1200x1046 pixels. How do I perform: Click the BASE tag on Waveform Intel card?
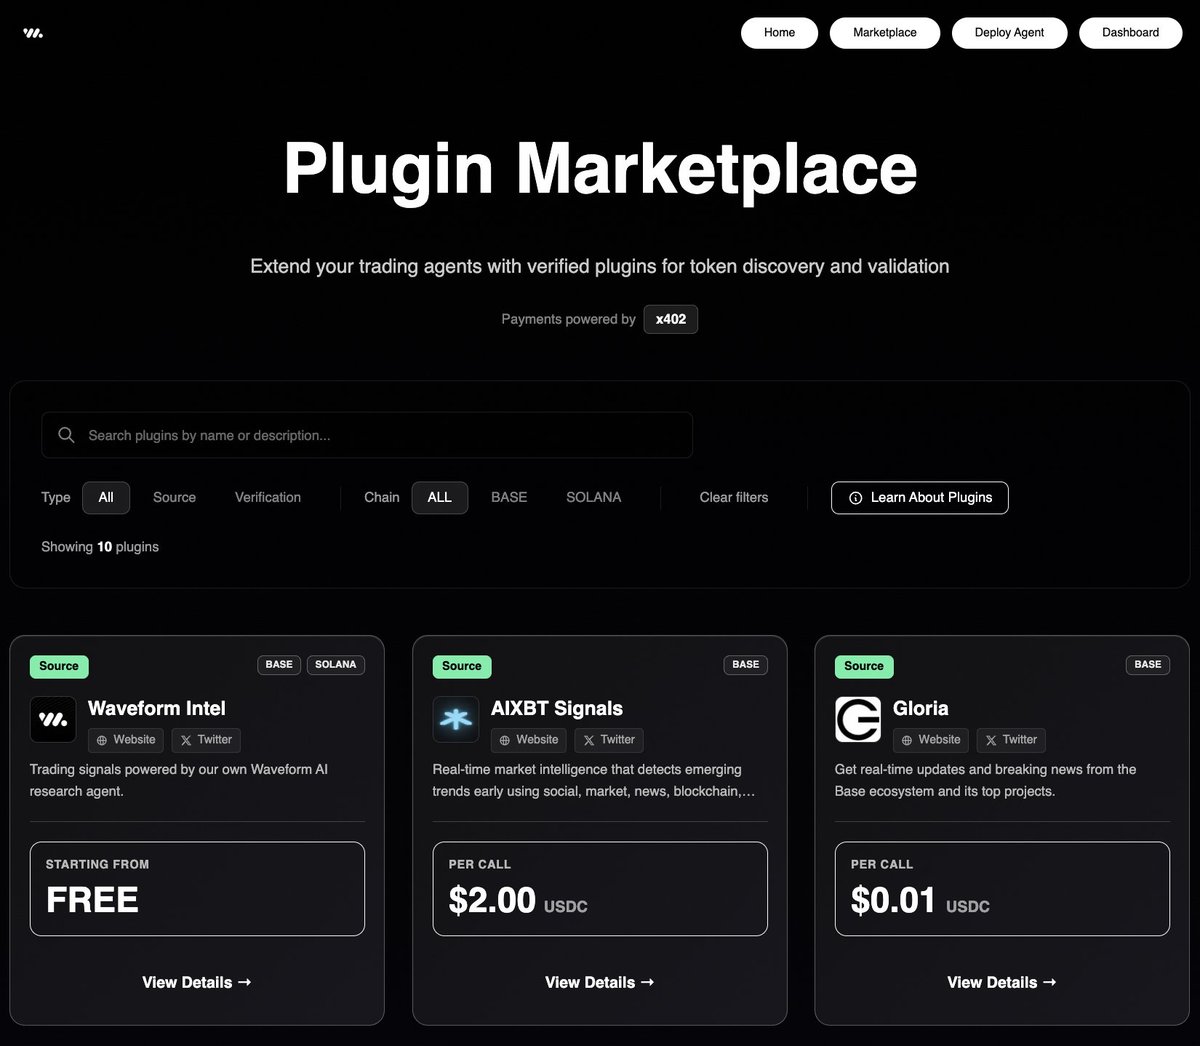[x=279, y=665]
